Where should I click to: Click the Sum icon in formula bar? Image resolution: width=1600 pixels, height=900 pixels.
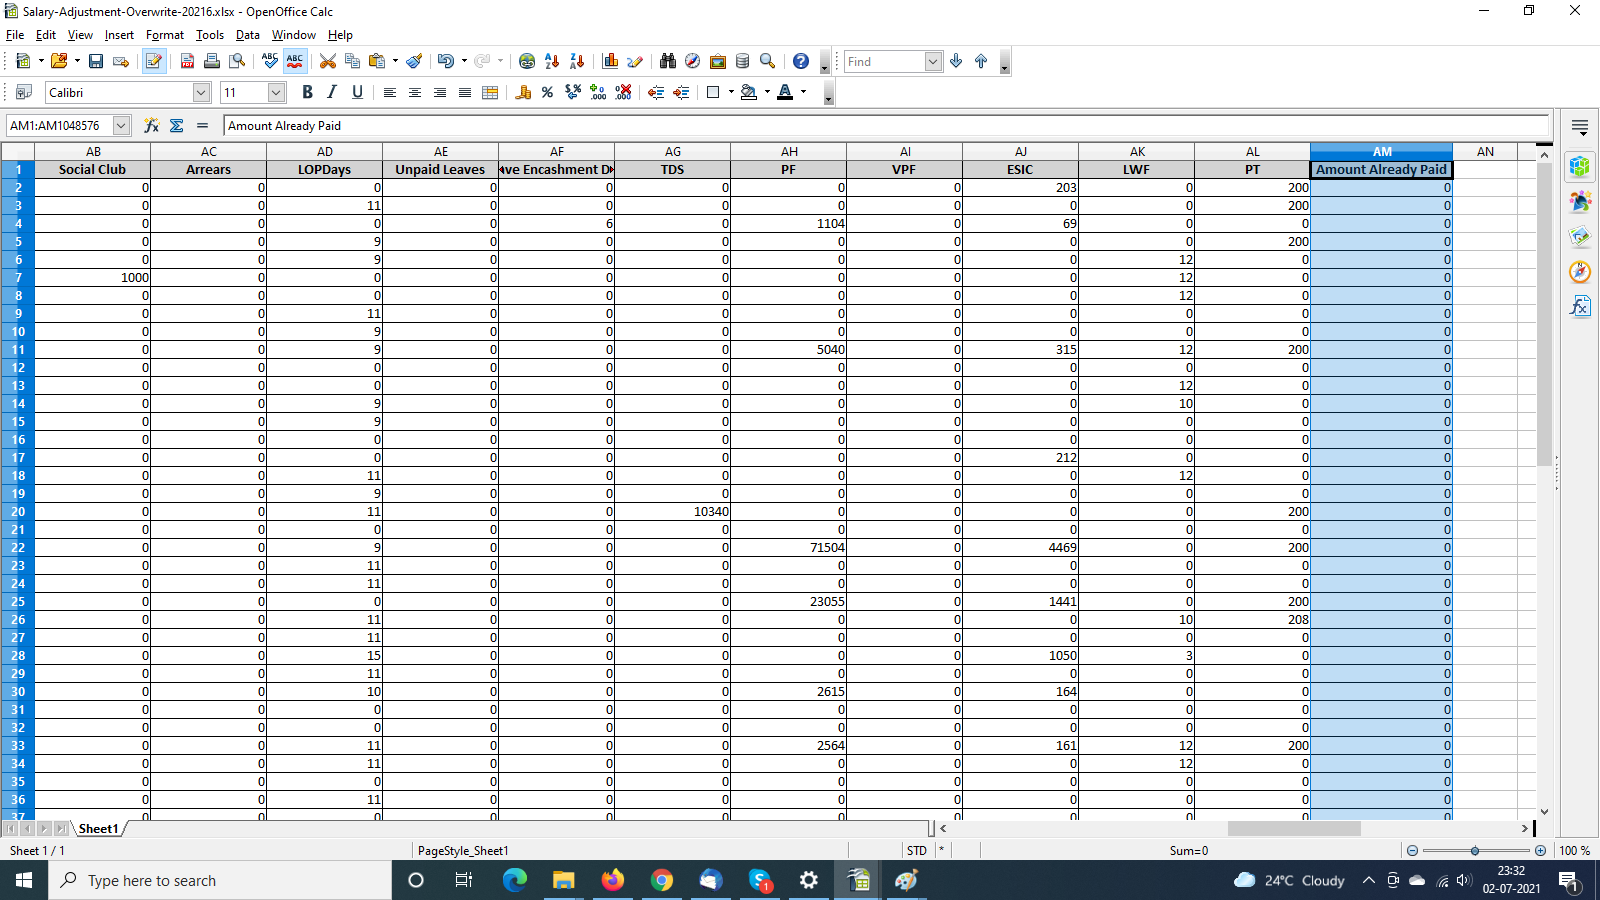177,125
